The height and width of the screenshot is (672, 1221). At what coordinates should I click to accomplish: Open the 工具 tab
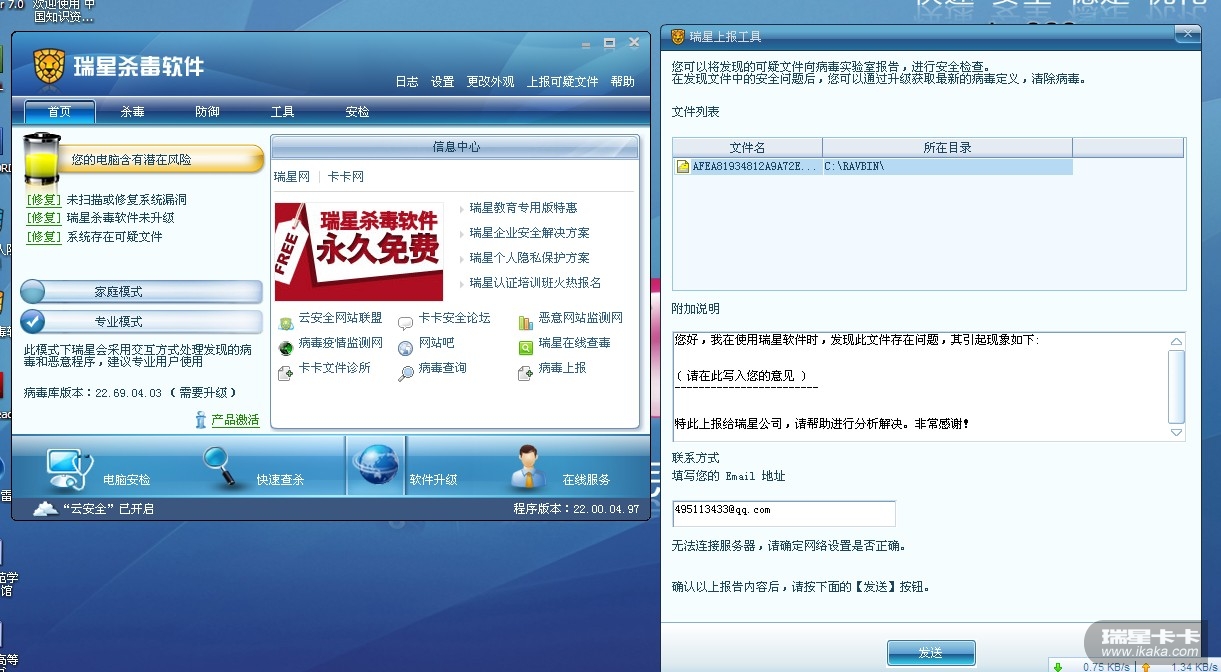282,111
